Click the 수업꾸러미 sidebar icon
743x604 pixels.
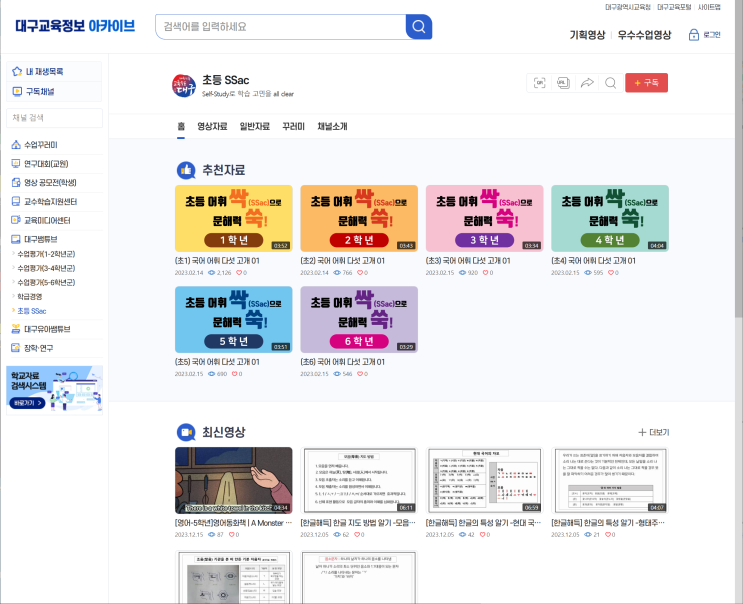(16, 145)
